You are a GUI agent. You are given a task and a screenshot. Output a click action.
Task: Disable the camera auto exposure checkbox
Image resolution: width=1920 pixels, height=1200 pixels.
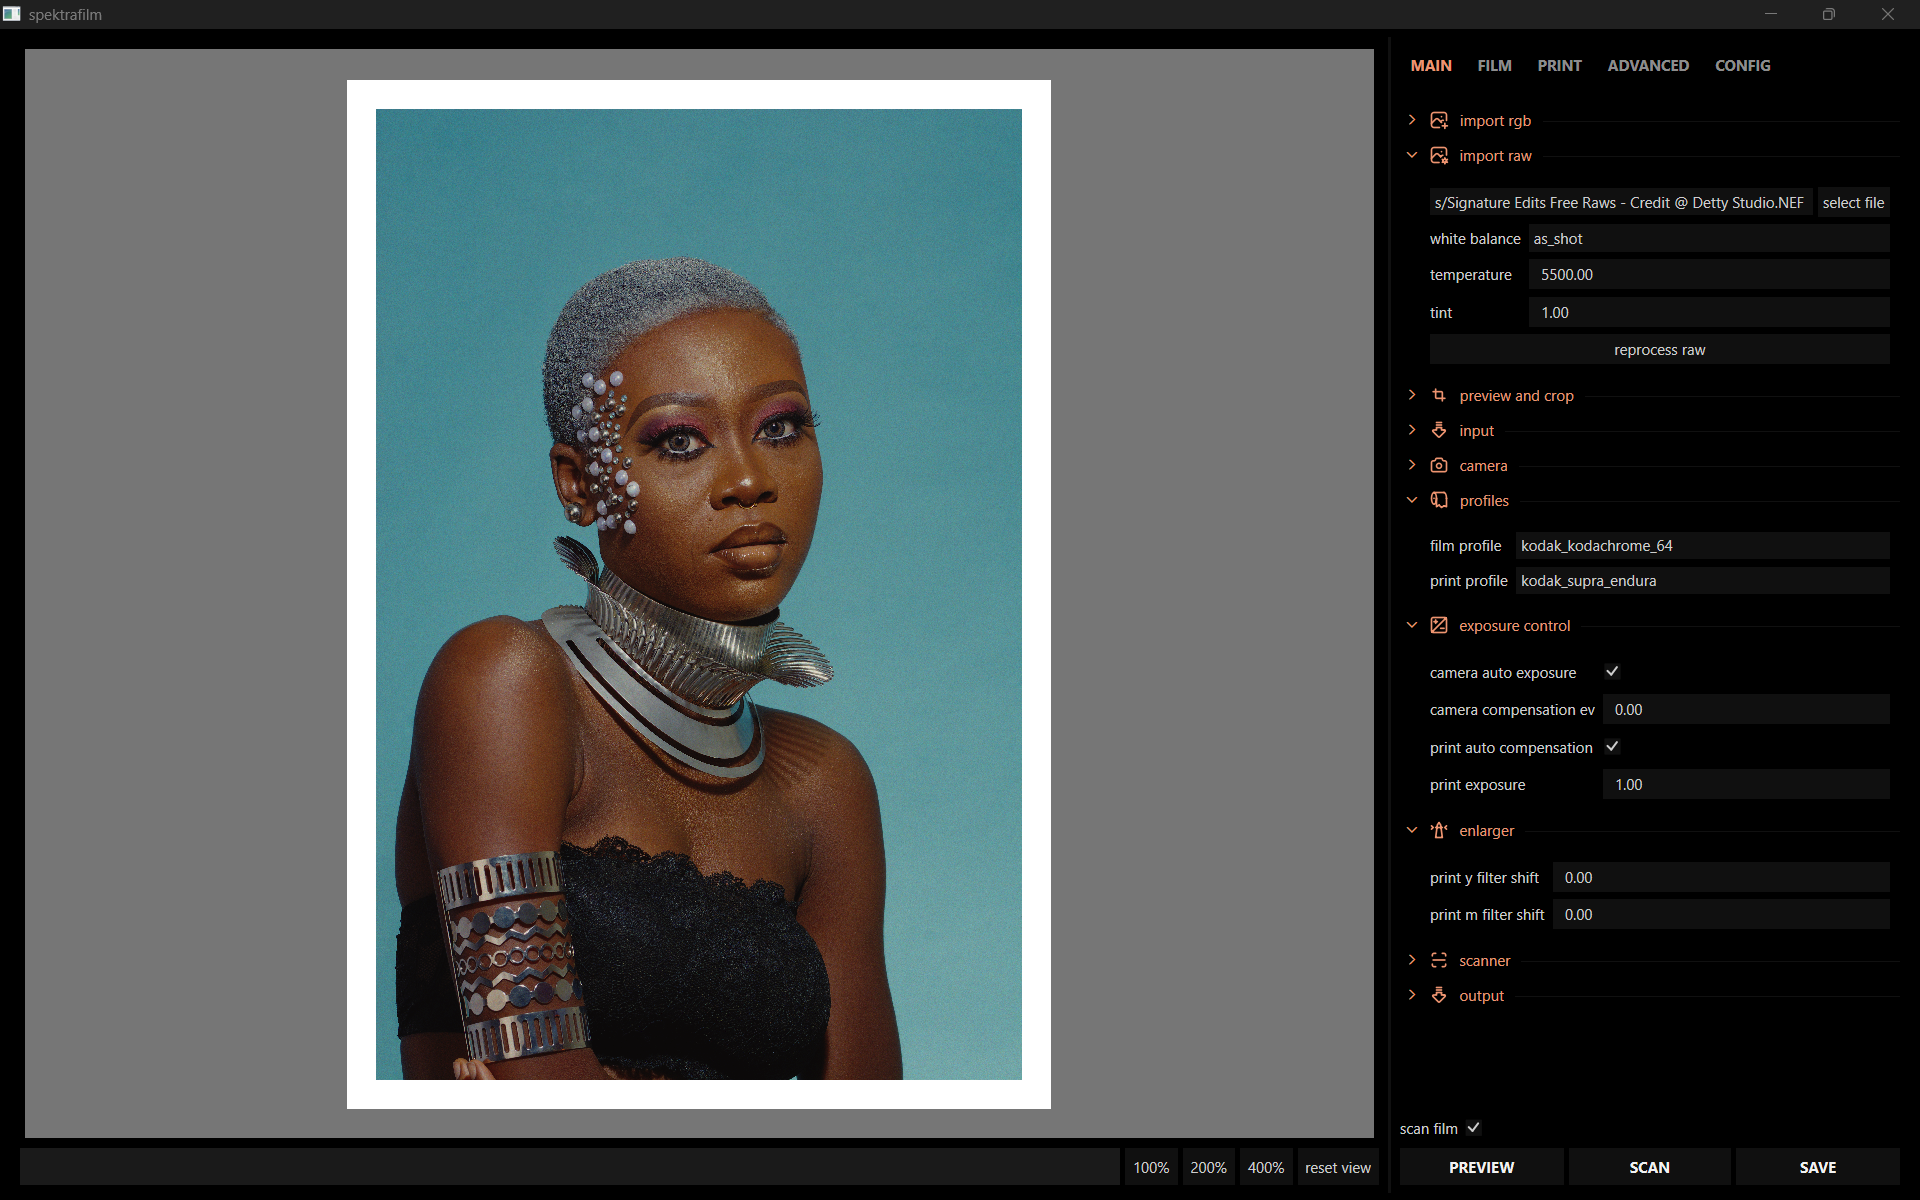1612,672
